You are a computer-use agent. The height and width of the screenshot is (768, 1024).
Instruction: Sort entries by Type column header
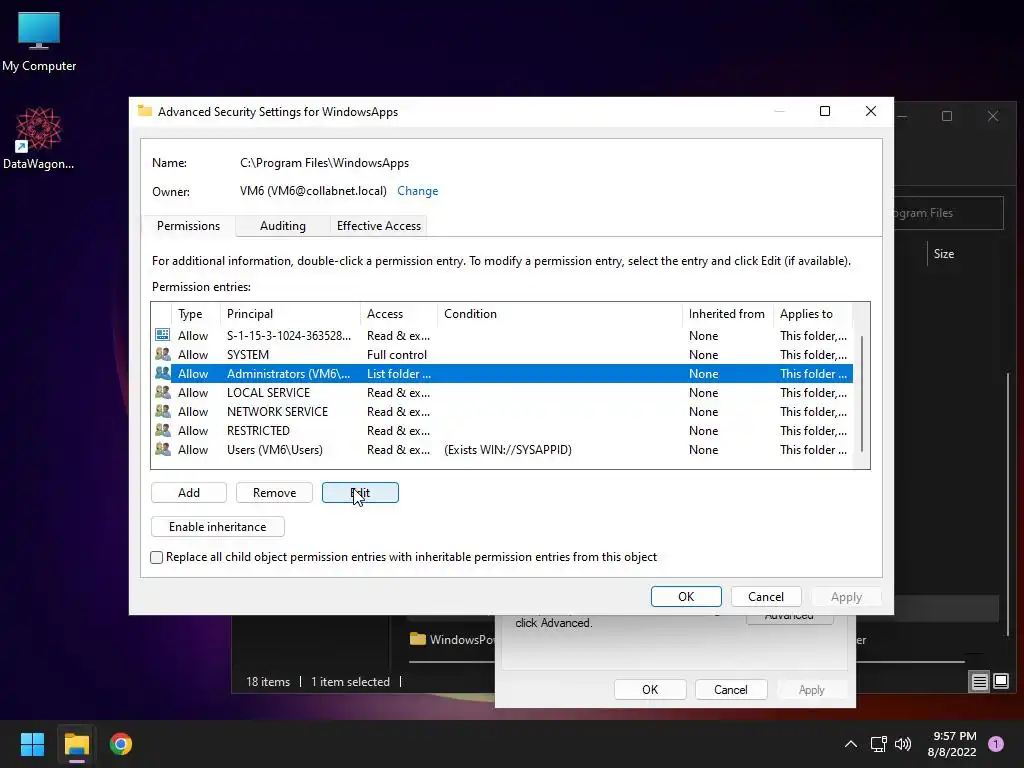tap(195, 313)
